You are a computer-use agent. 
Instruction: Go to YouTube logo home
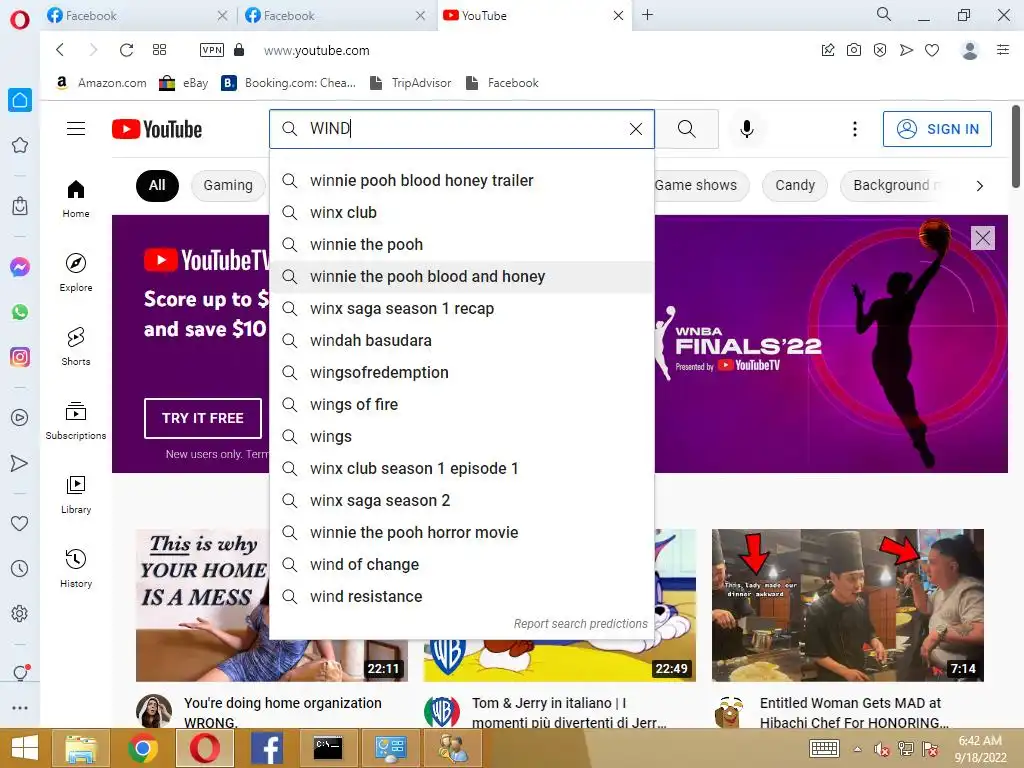pos(157,129)
